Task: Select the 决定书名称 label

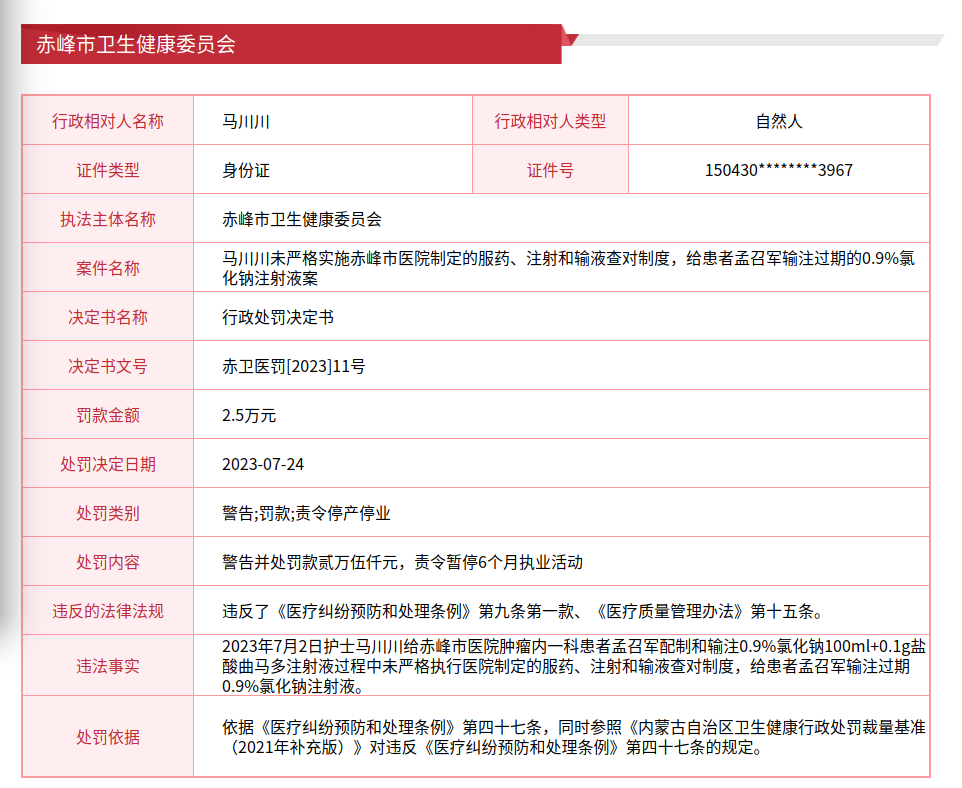Action: 108,317
